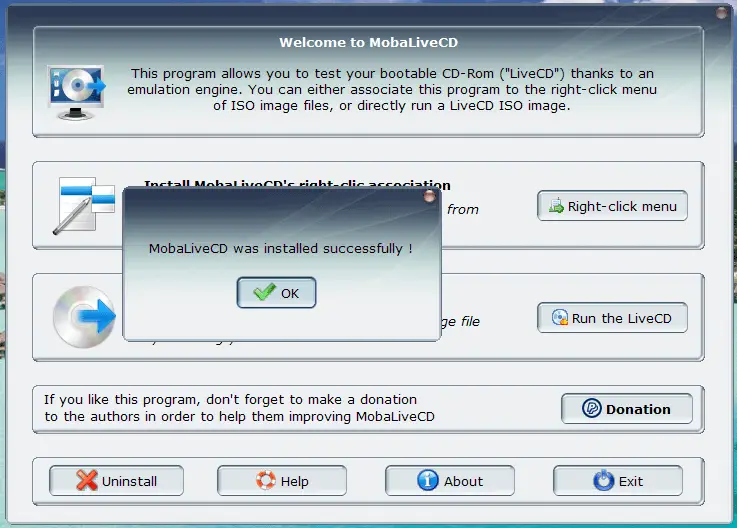The height and width of the screenshot is (528, 737).
Task: Click the program description paragraph
Action: click(x=392, y=89)
